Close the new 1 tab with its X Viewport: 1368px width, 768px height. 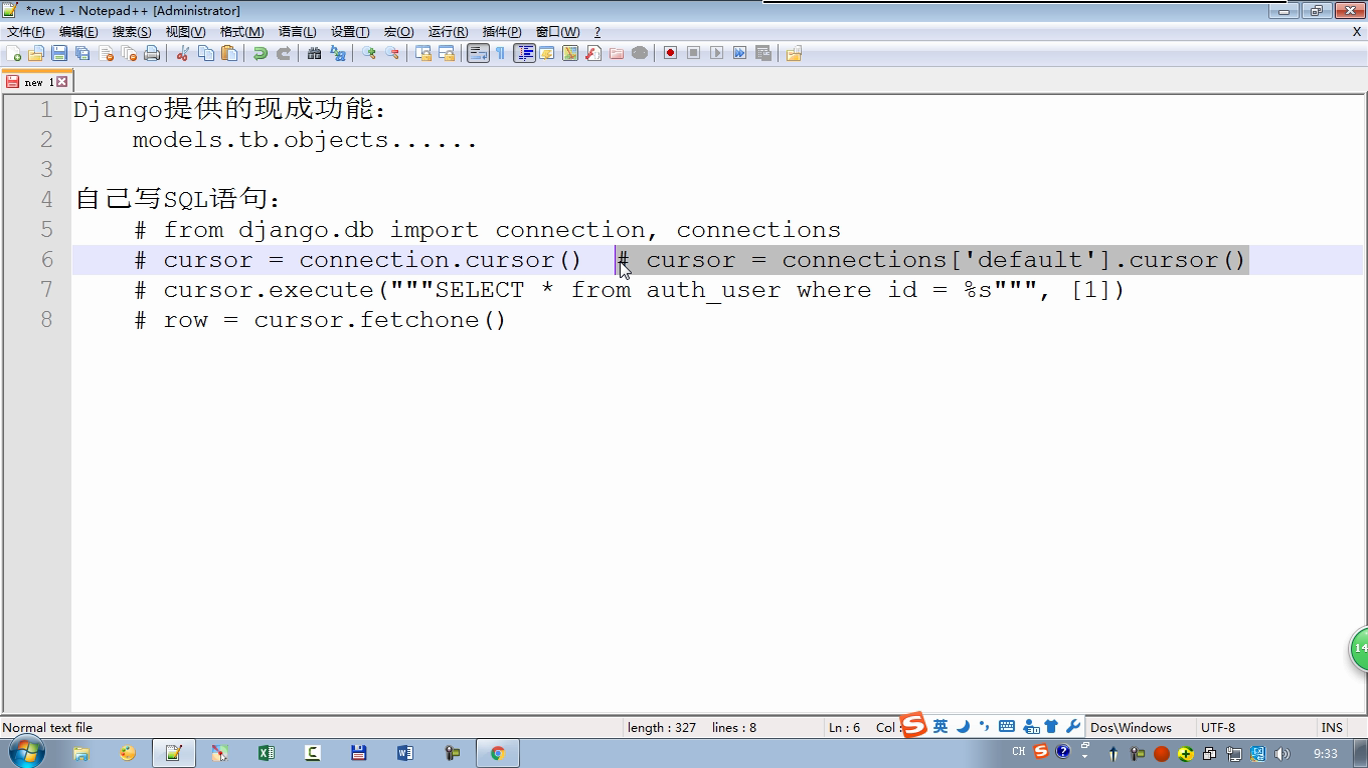click(62, 82)
